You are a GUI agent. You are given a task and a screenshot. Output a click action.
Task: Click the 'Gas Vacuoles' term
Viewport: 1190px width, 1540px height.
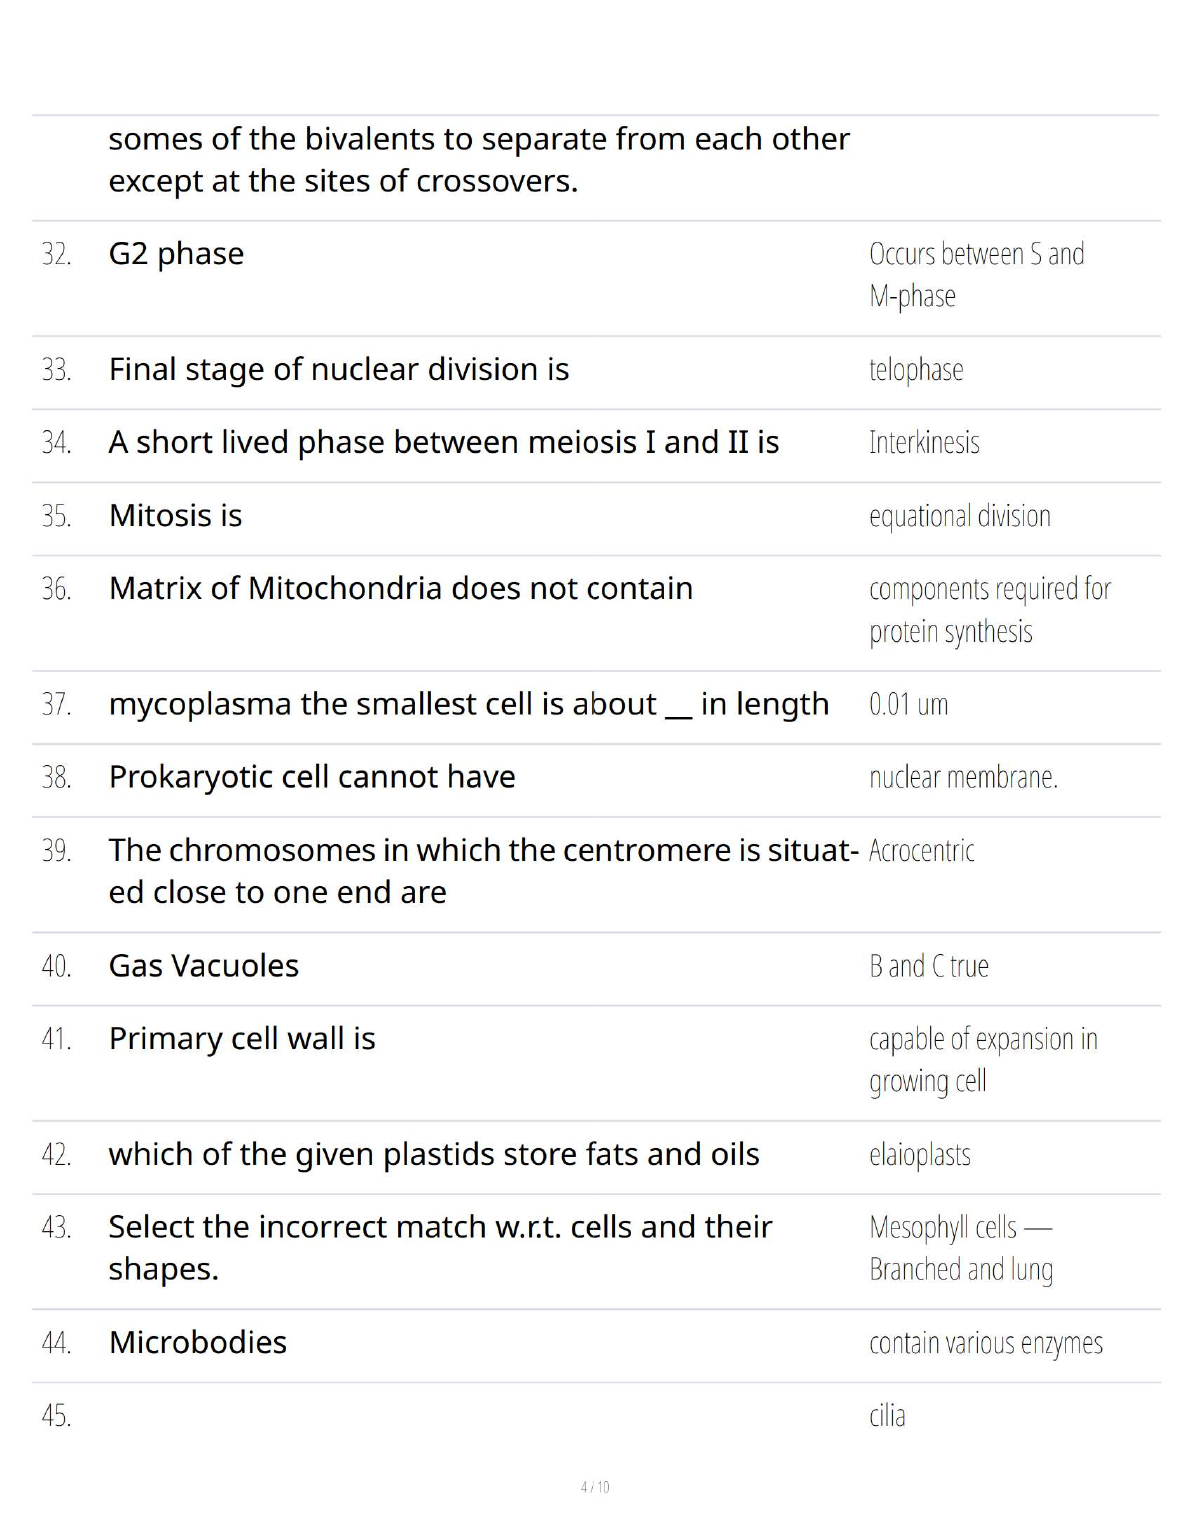203,966
